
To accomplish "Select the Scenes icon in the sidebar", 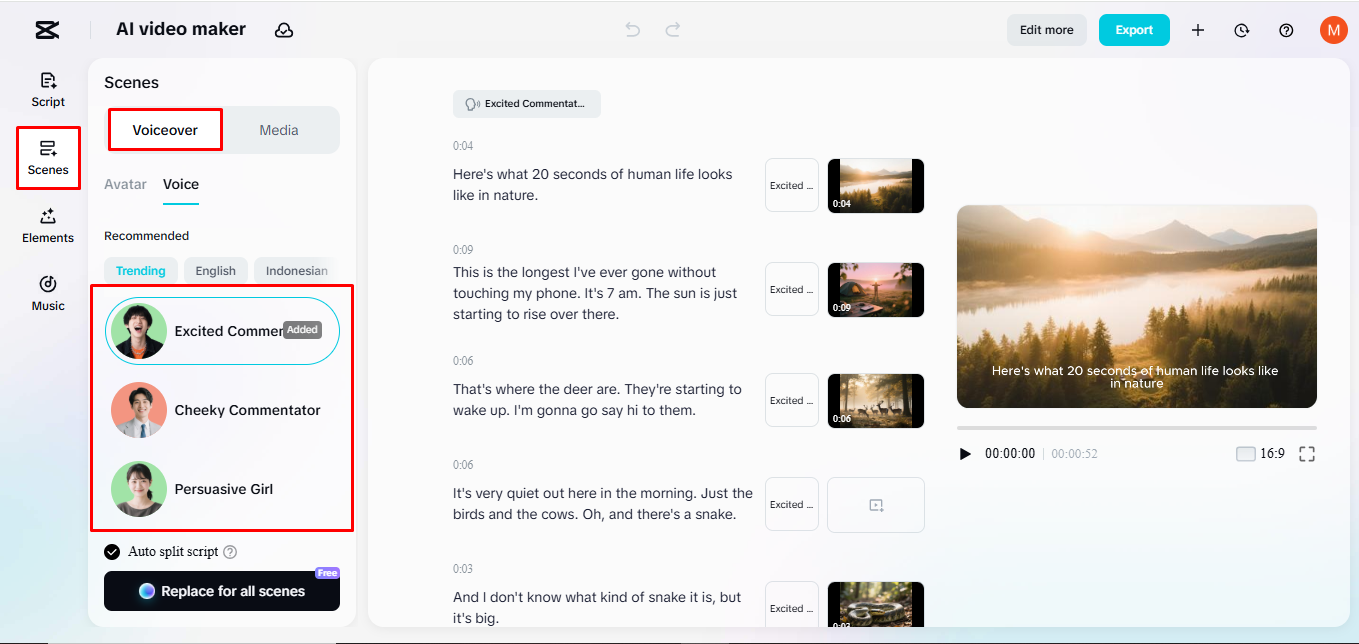I will 47,157.
